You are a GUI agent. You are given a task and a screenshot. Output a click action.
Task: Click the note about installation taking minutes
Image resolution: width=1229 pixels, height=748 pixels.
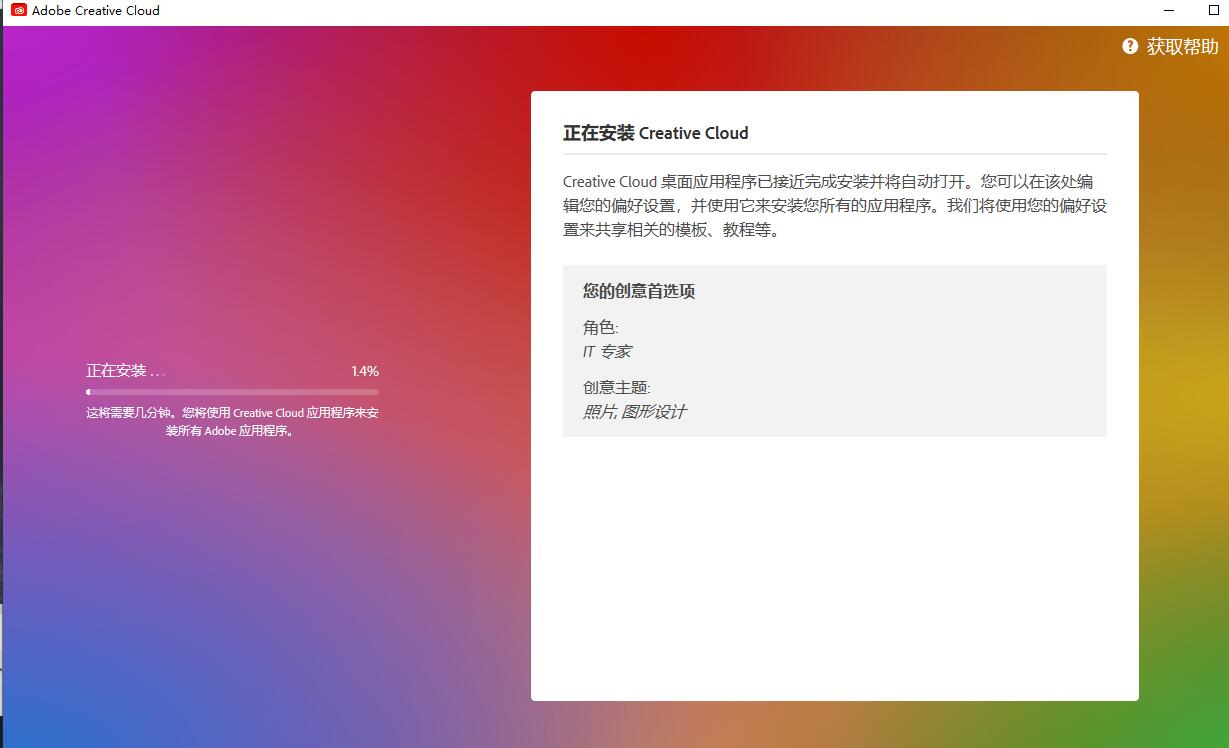coord(232,422)
